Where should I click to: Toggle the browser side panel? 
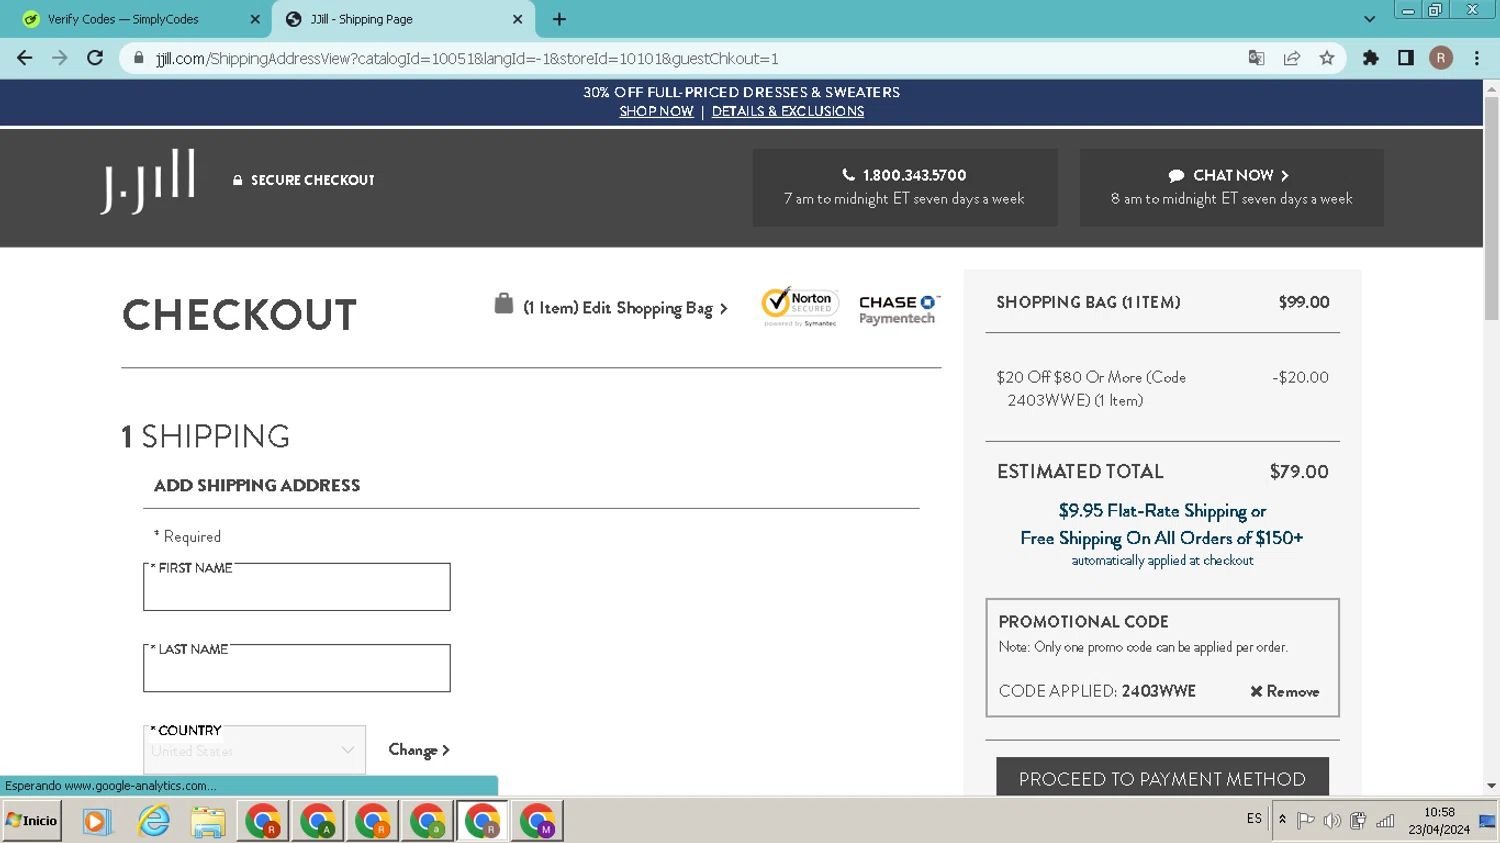(1406, 58)
